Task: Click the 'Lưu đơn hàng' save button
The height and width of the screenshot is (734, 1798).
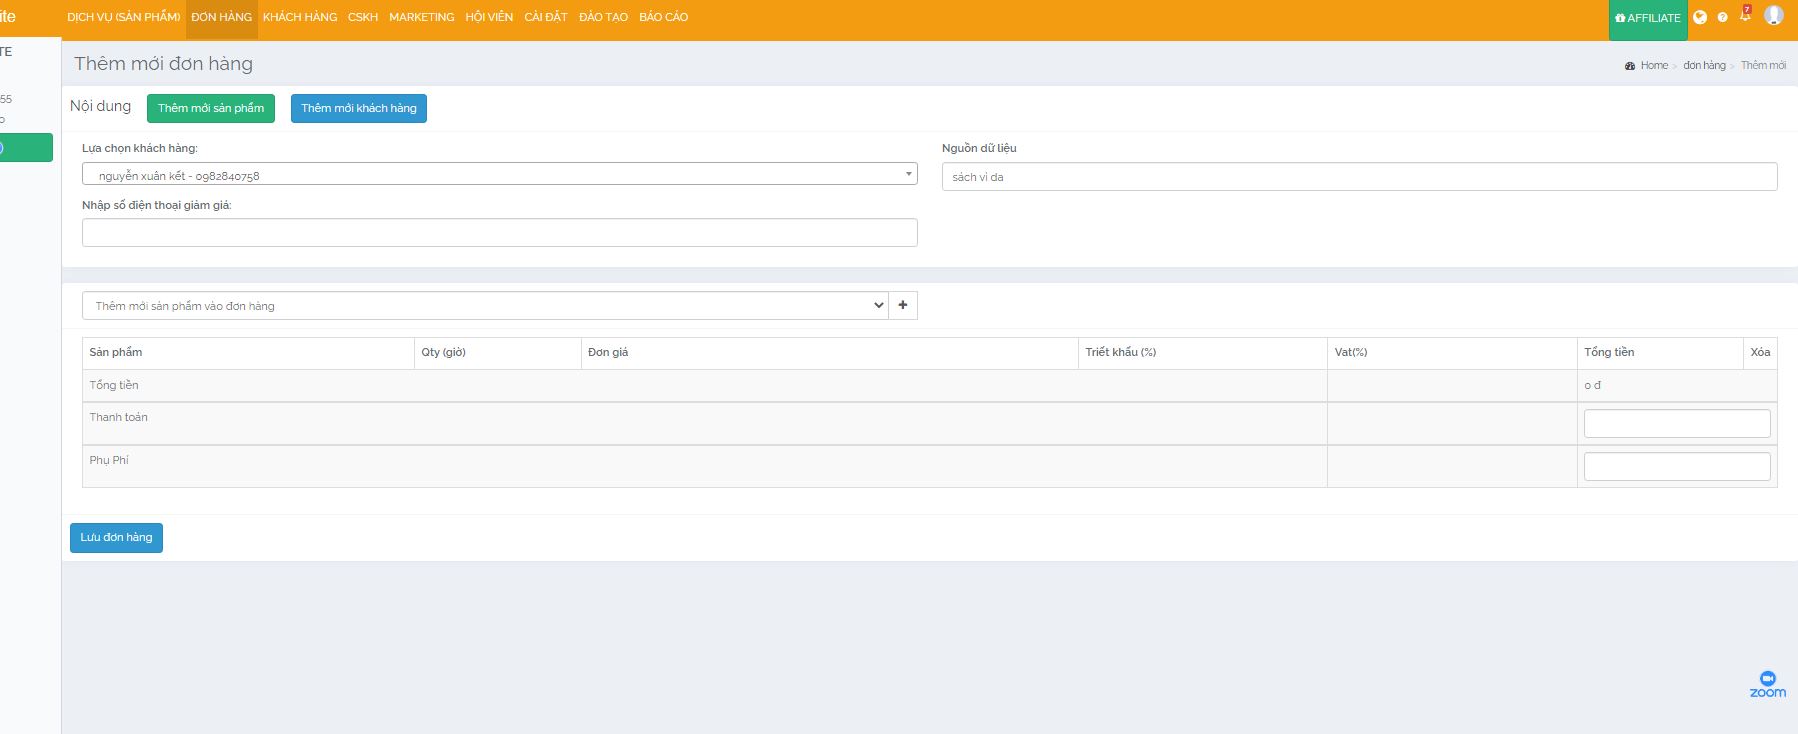Action: point(116,538)
